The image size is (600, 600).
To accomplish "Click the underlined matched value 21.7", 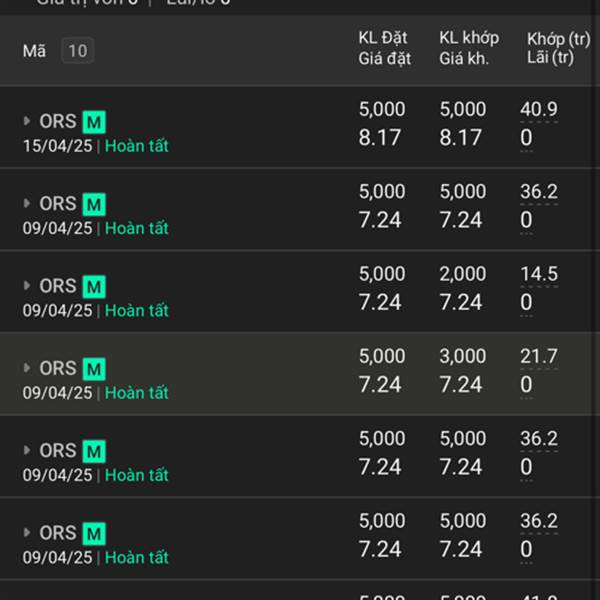I will click(x=539, y=356).
